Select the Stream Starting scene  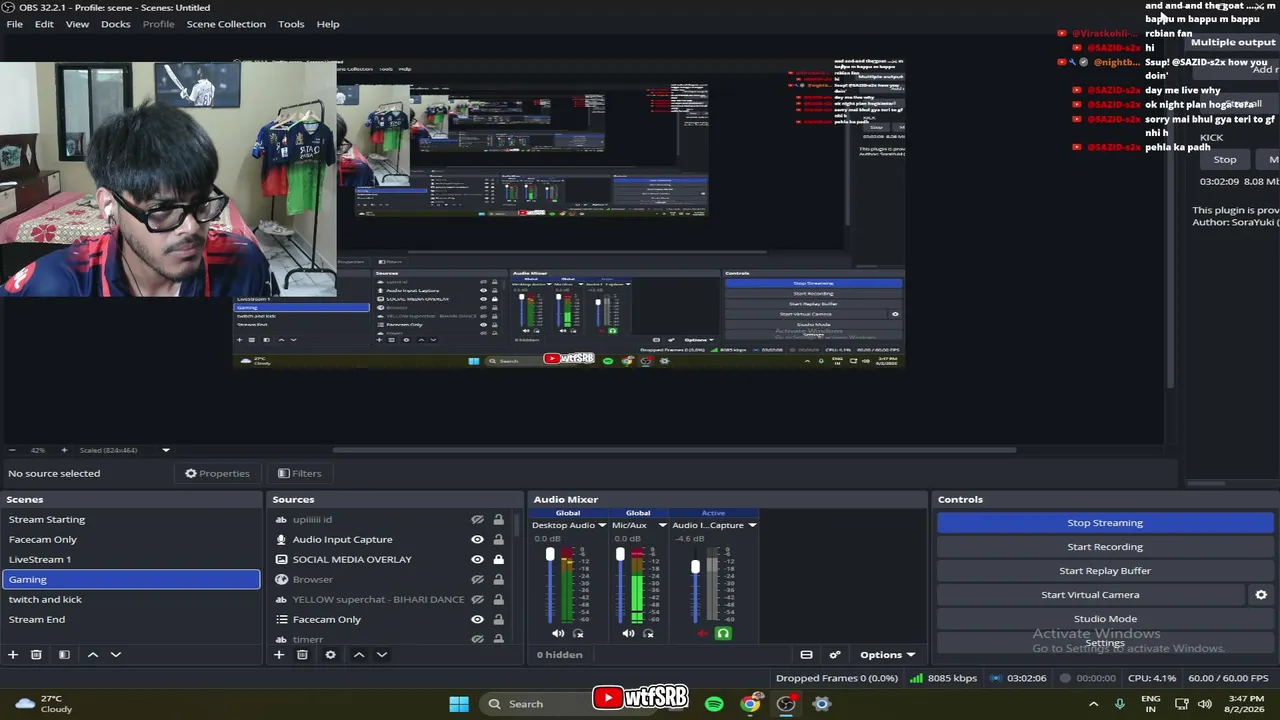click(x=131, y=520)
